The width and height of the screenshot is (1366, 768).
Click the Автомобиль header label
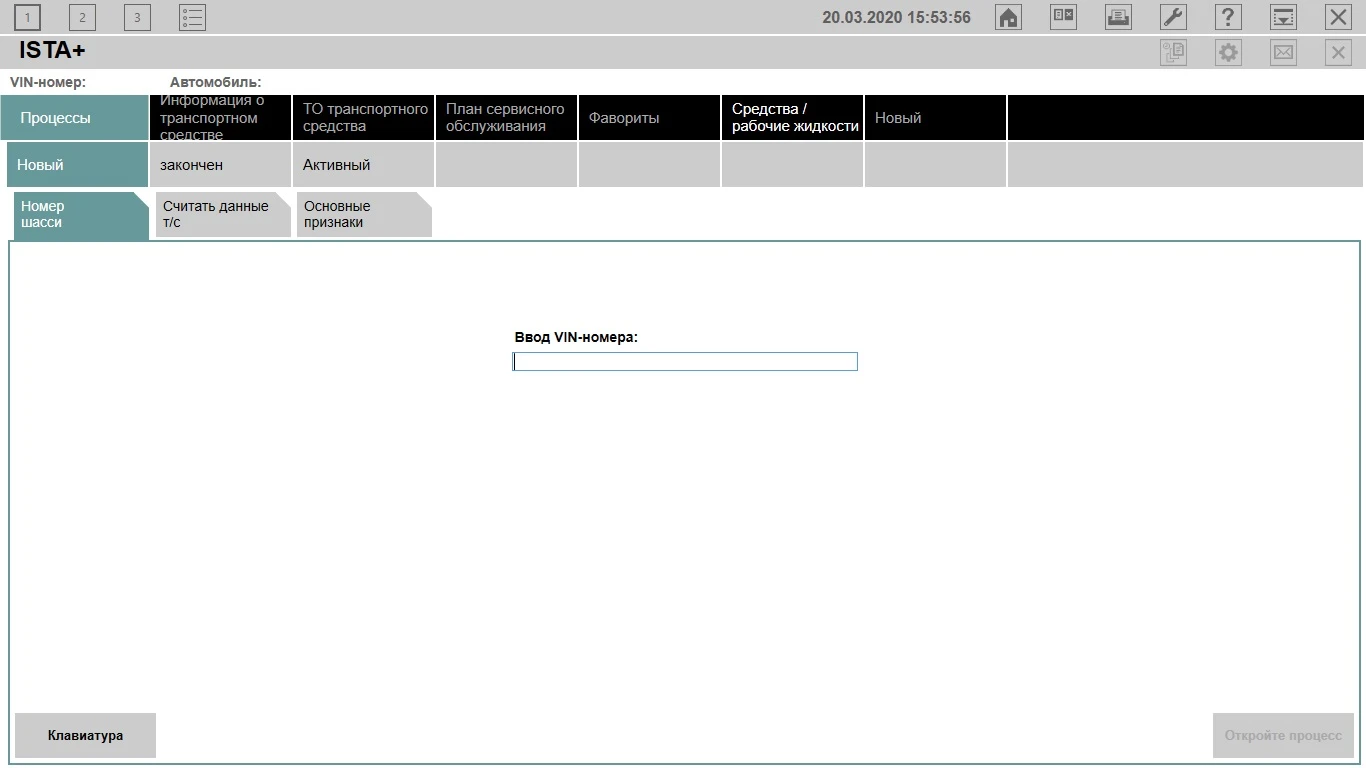coord(216,82)
